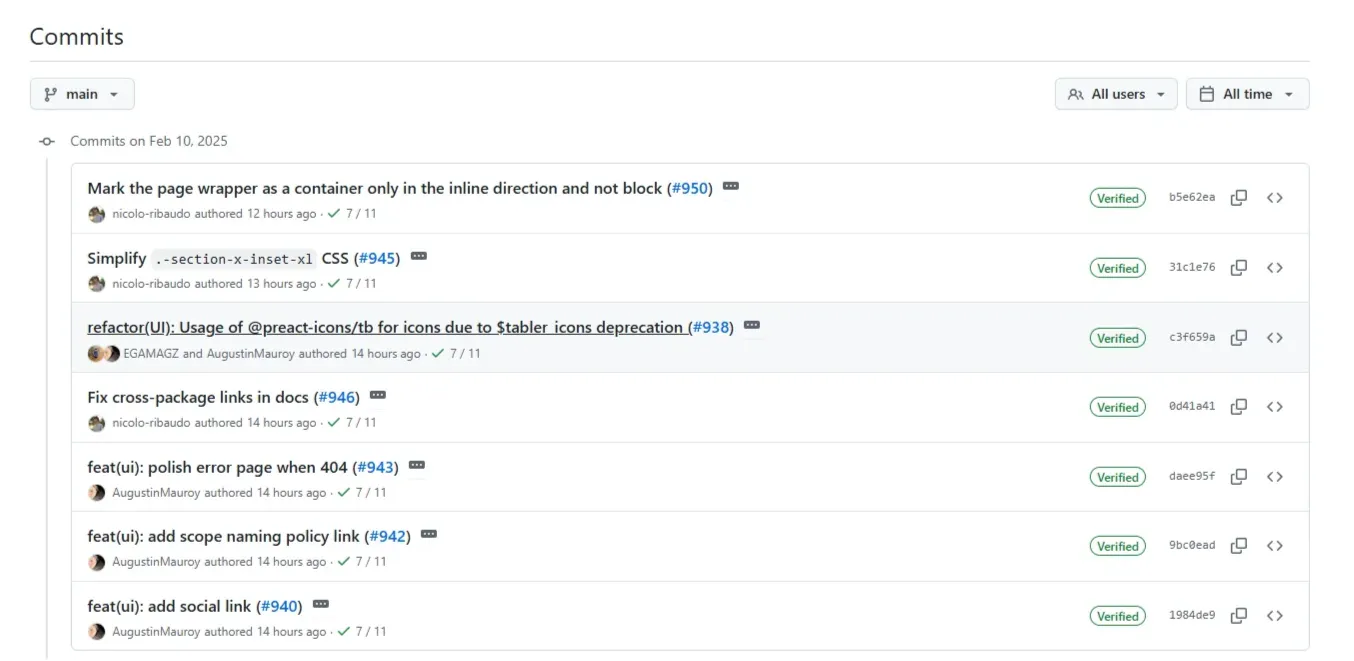The image size is (1354, 661).
Task: Open the All users filter dropdown
Action: (x=1116, y=94)
